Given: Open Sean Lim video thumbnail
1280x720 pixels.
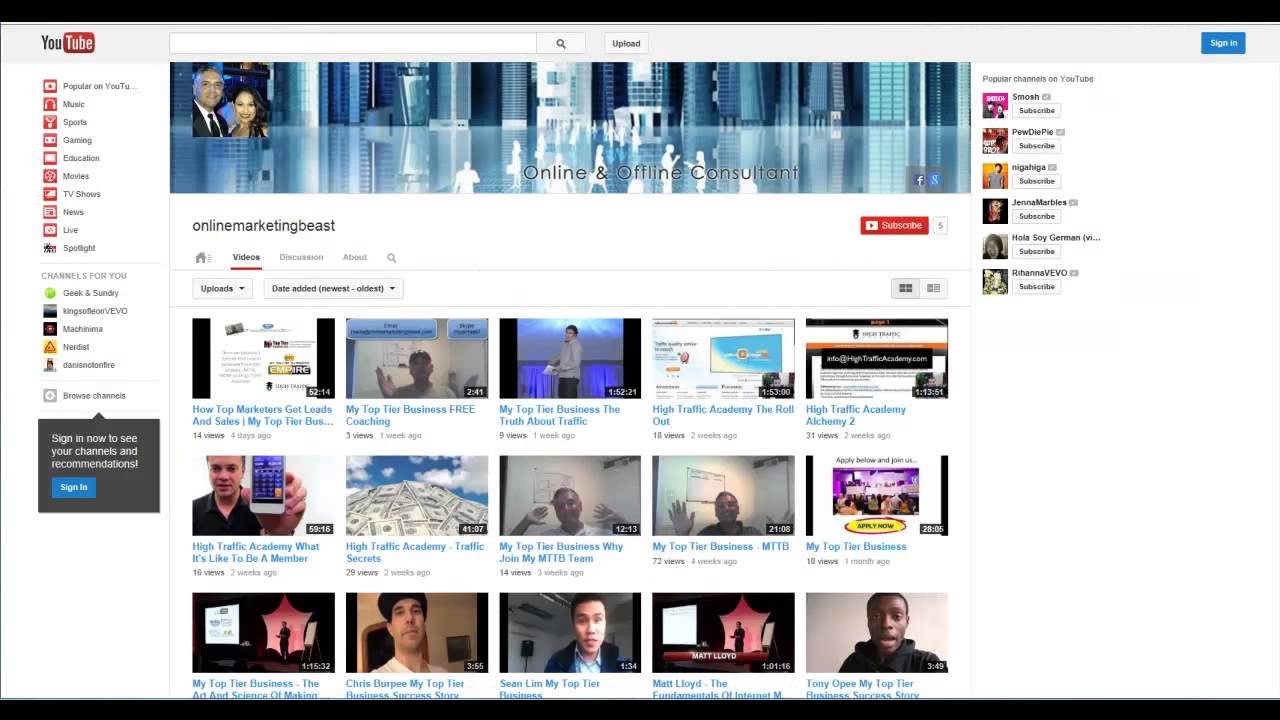Looking at the screenshot, I should pyautogui.click(x=570, y=633).
